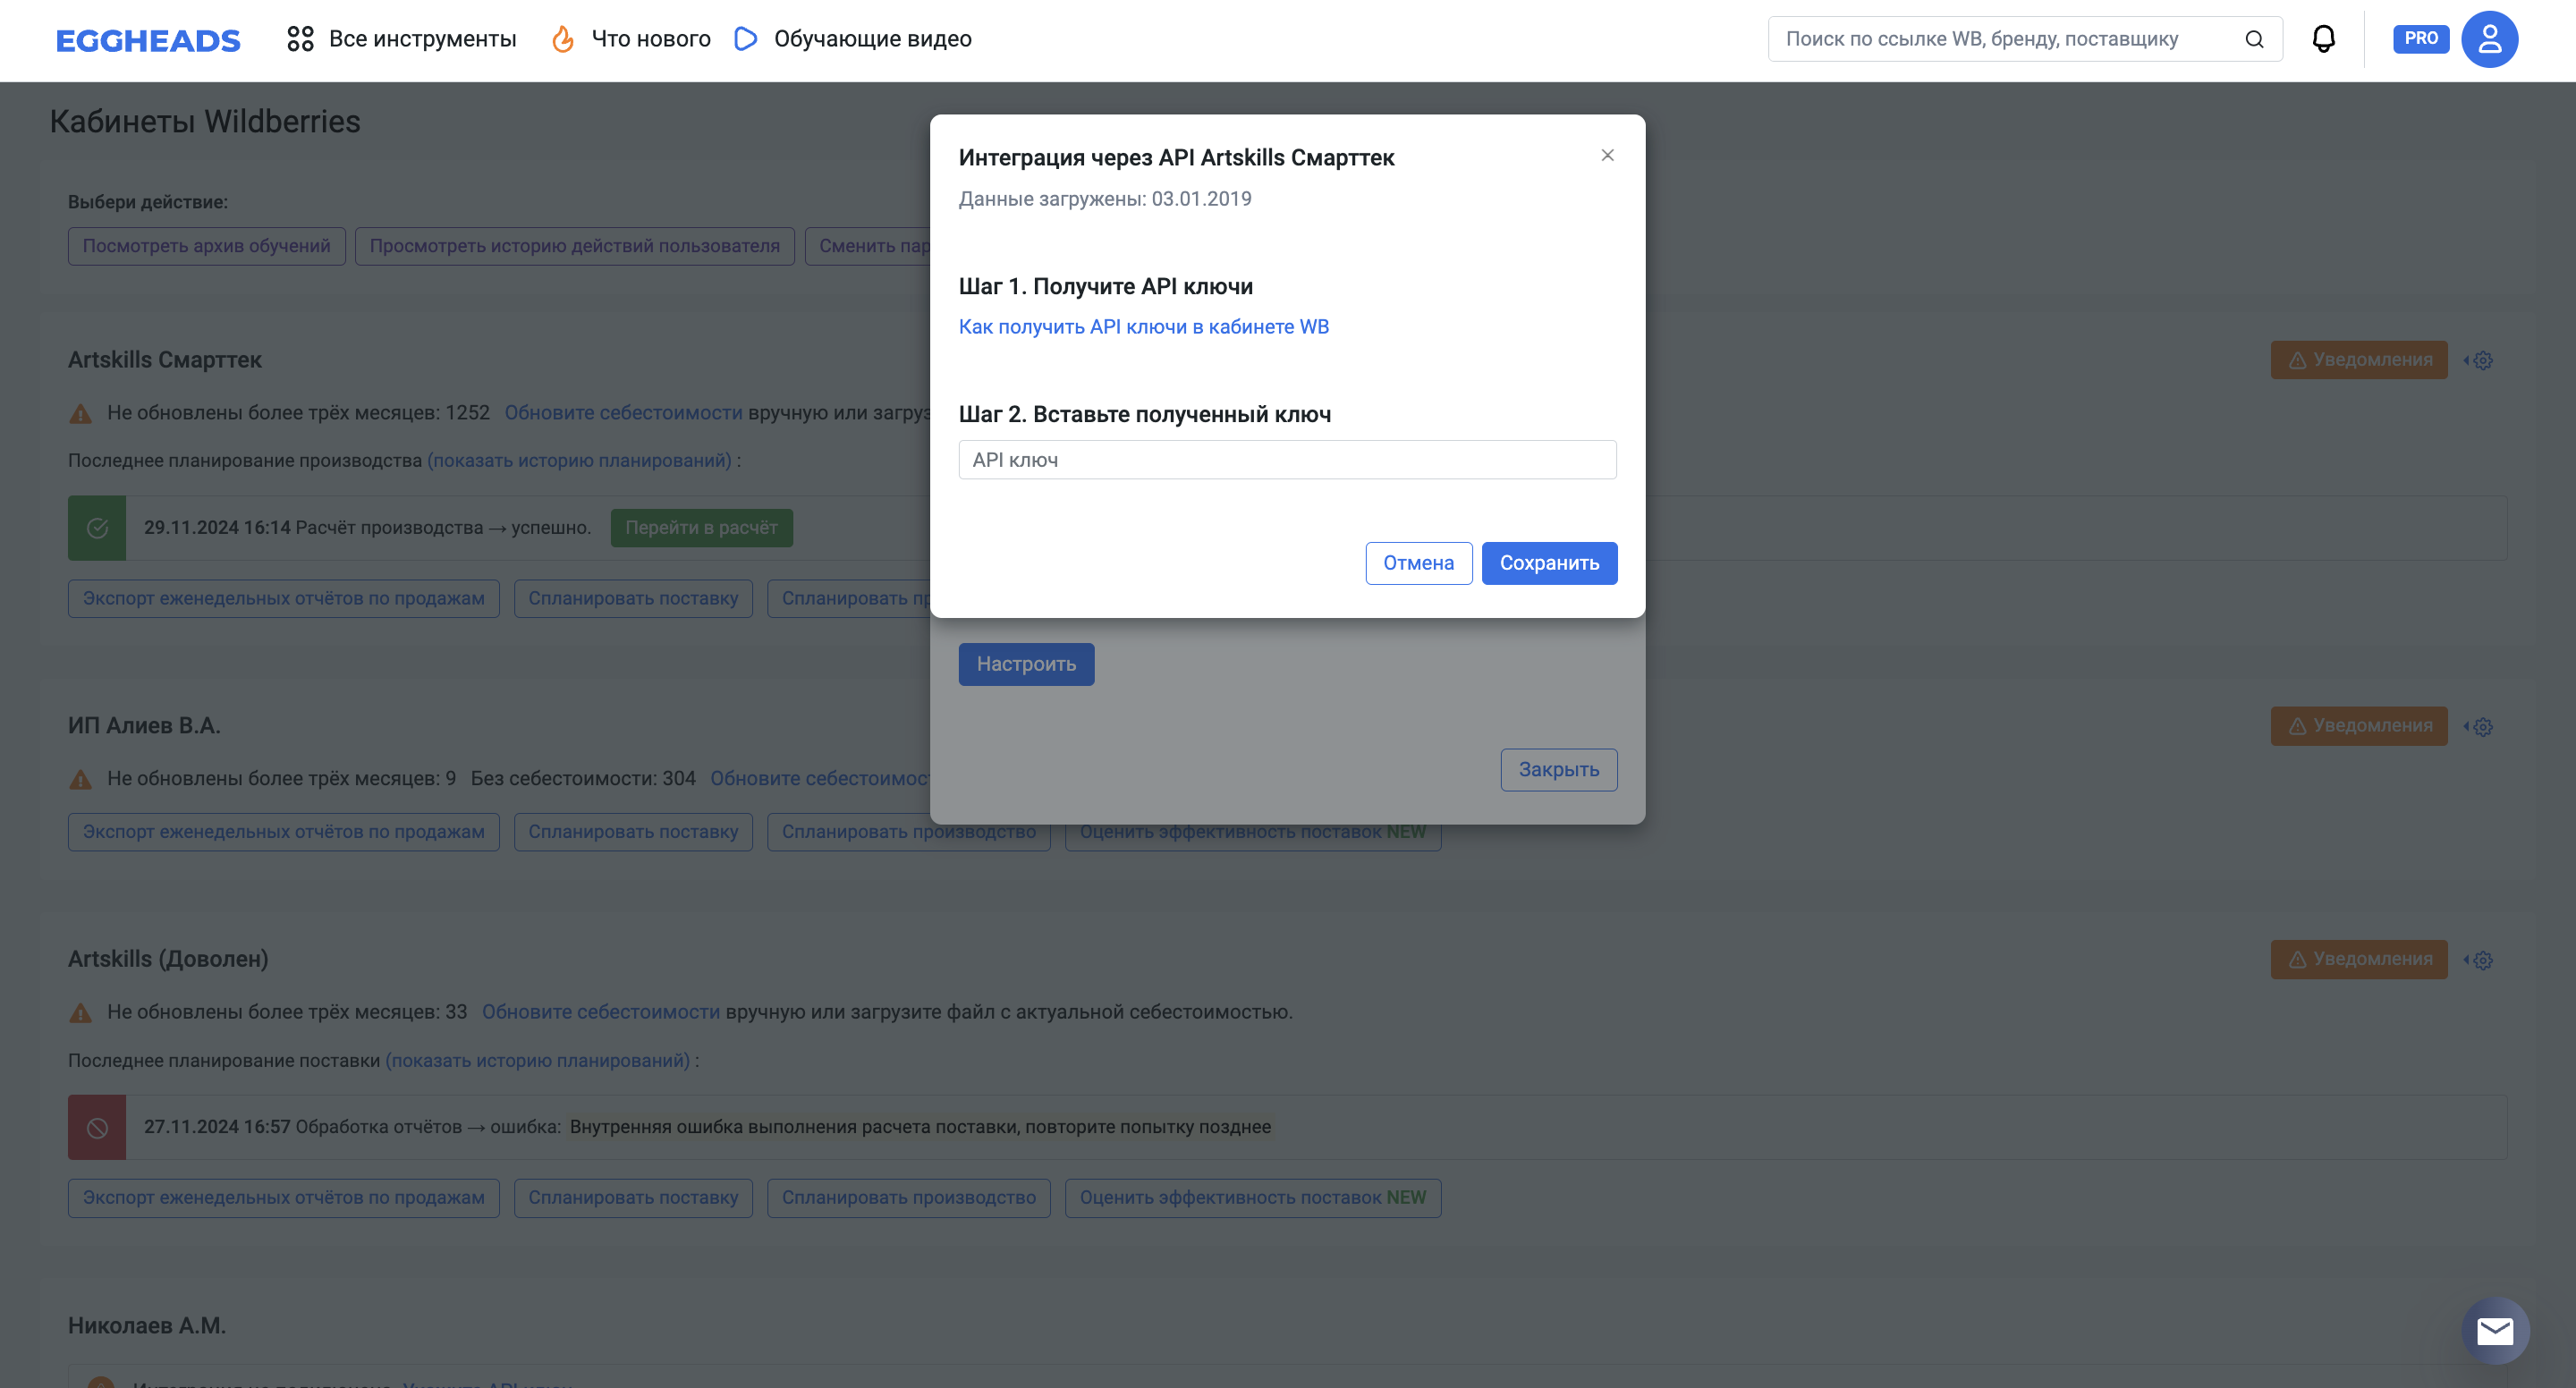Export weekly sales reports for Artskills (Доволен)

[283, 1198]
